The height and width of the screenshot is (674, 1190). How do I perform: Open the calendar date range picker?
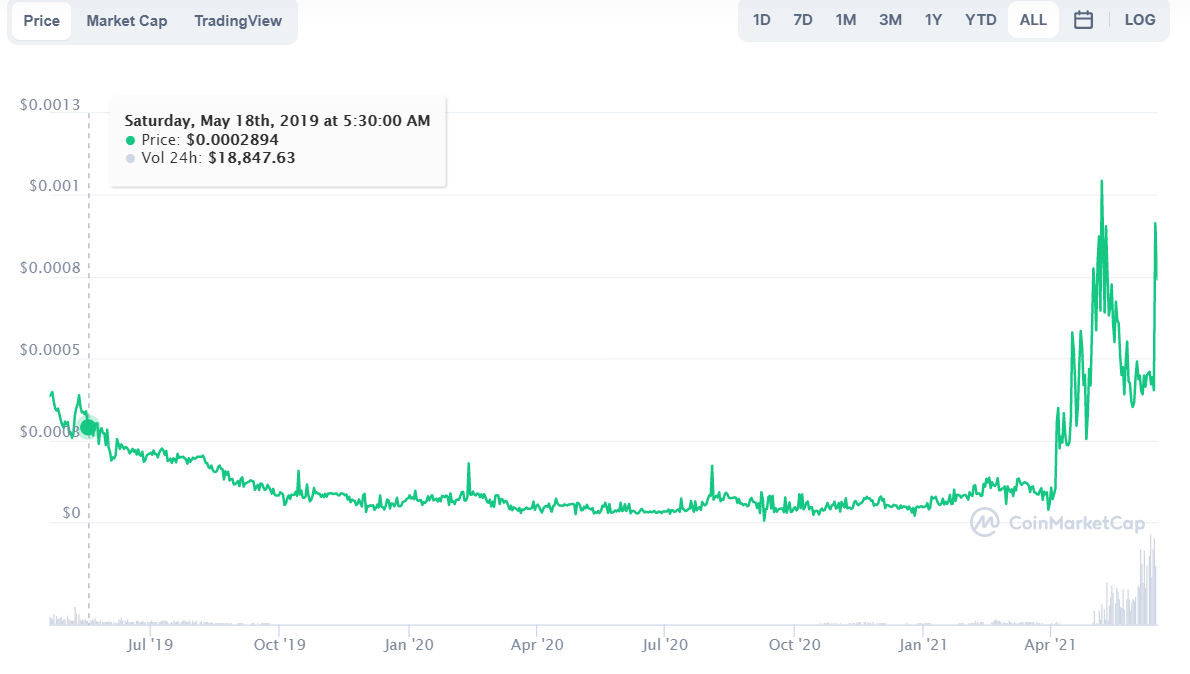tap(1083, 20)
